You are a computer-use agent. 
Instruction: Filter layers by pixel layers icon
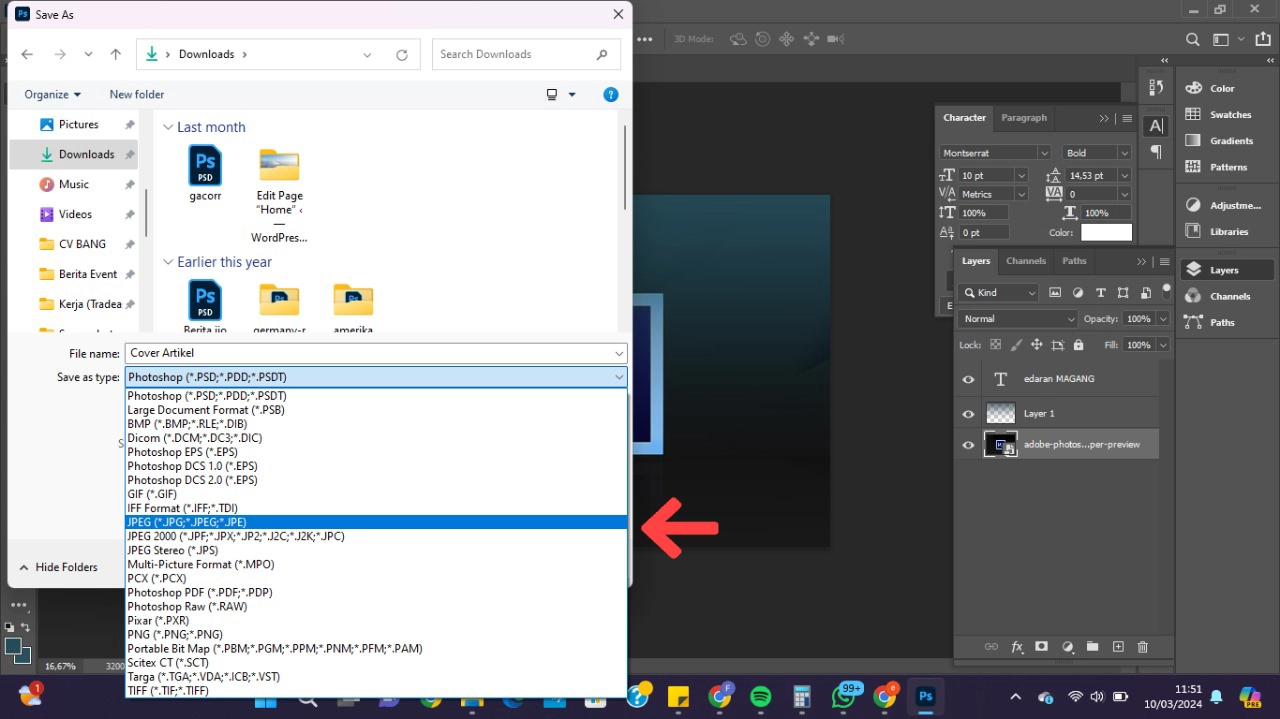1055,293
